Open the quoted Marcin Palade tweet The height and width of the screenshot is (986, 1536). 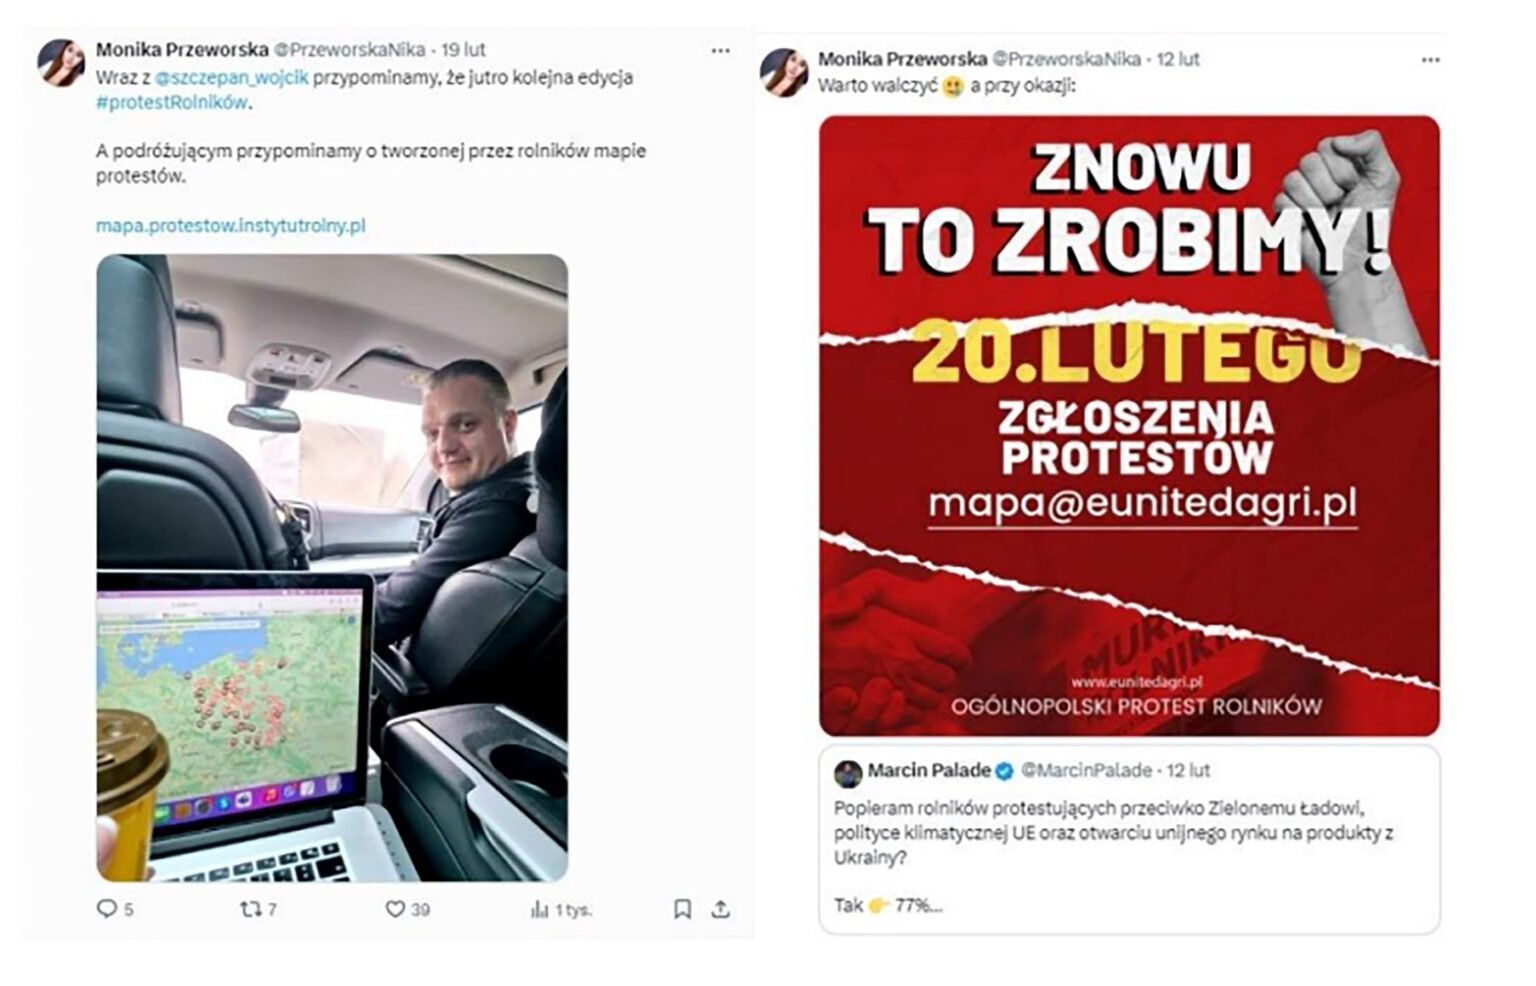pyautogui.click(x=1129, y=850)
